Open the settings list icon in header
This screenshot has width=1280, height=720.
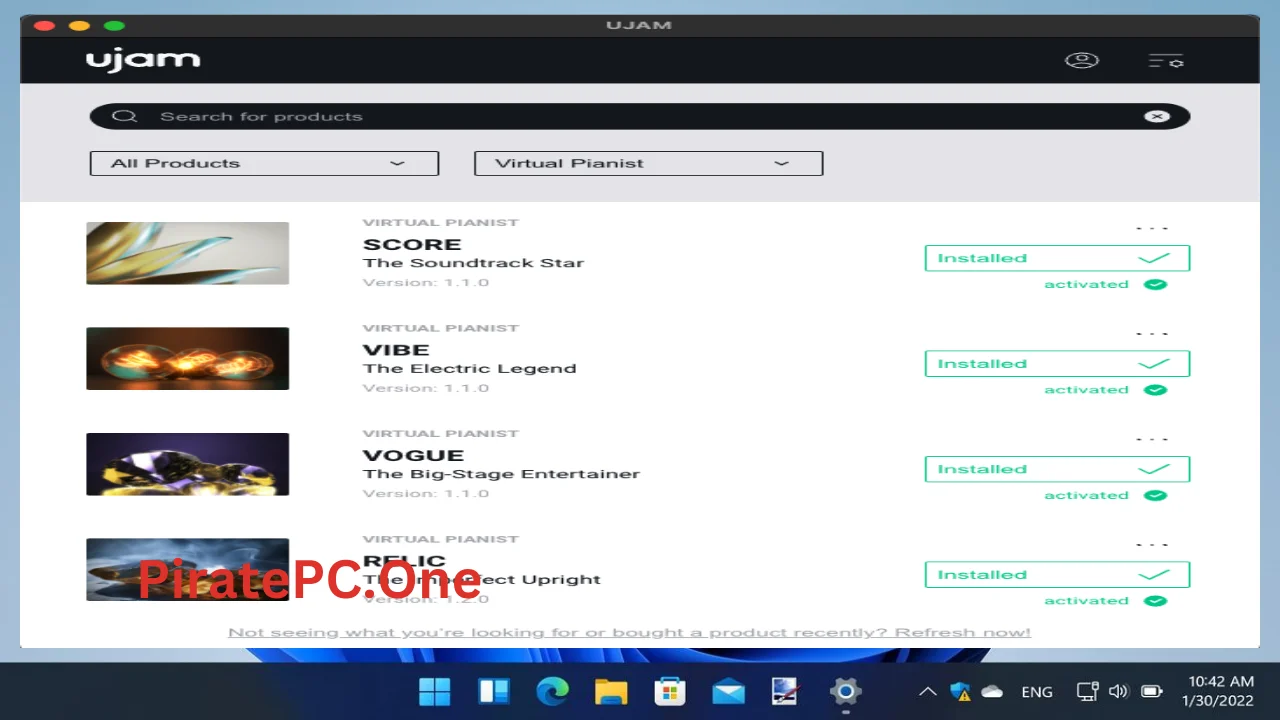[x=1166, y=61]
